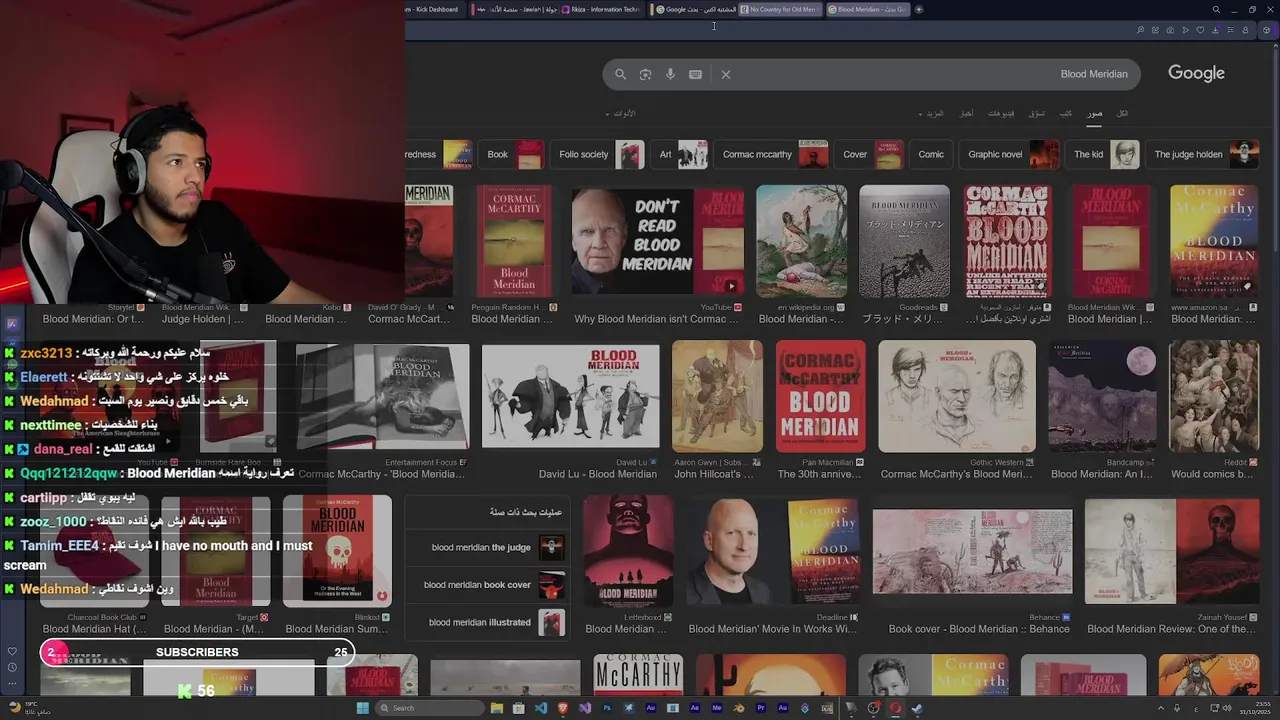Select the فيديوهات (Videos) results tab
Image resolution: width=1280 pixels, height=720 pixels.
pos(1001,114)
